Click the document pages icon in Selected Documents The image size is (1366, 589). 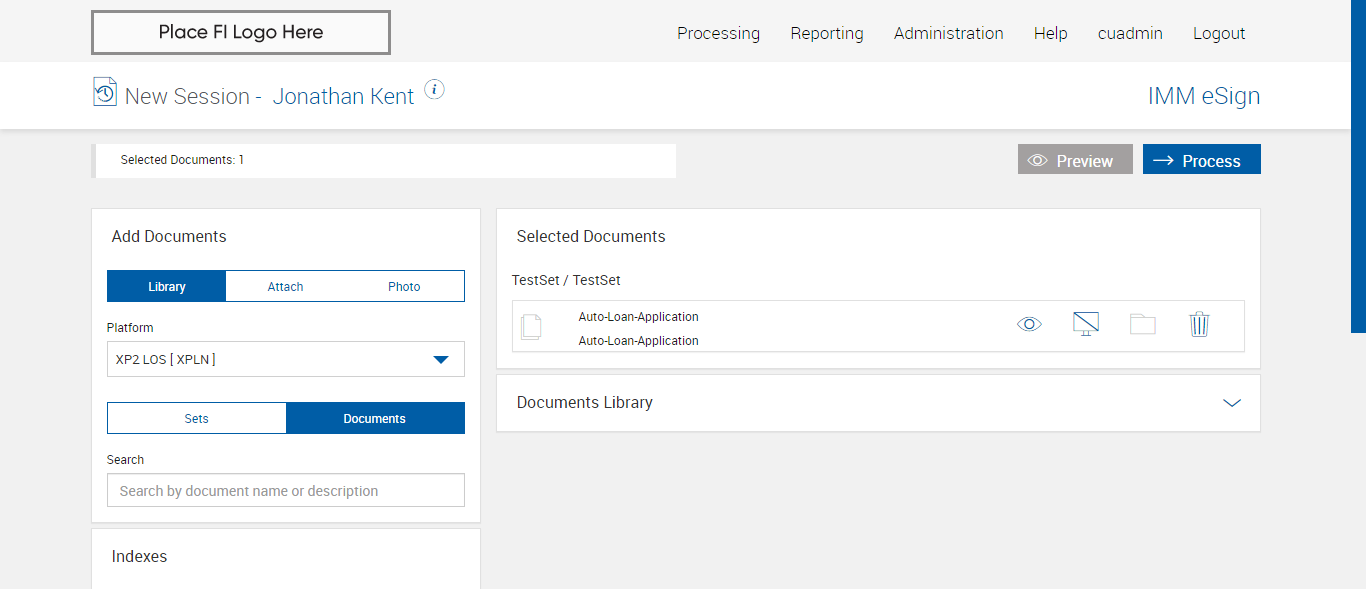531,326
